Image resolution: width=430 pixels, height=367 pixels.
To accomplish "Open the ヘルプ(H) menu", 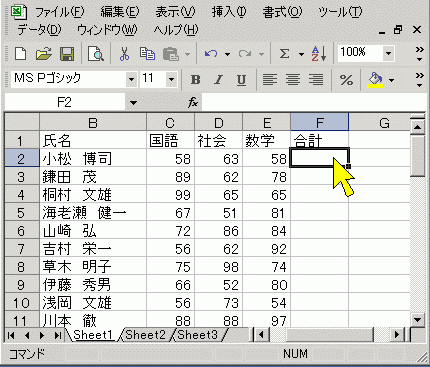I will (x=176, y=30).
